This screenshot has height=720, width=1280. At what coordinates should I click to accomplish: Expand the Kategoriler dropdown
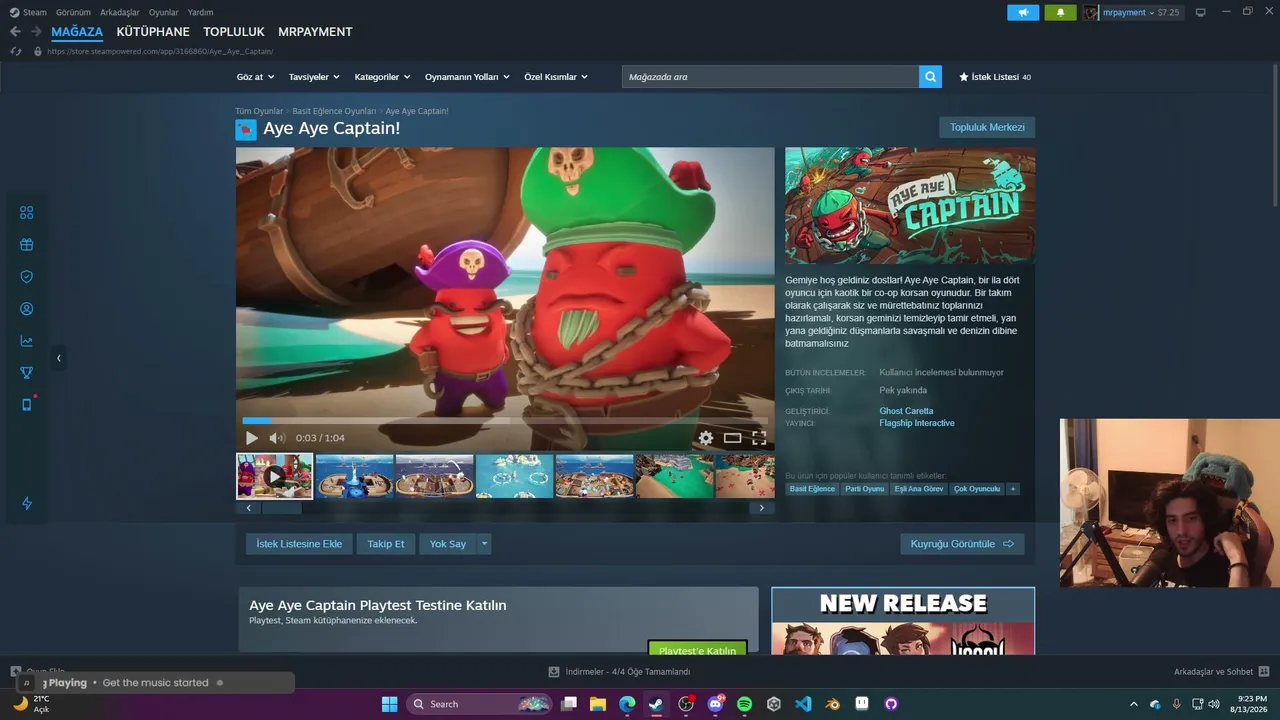[x=382, y=77]
